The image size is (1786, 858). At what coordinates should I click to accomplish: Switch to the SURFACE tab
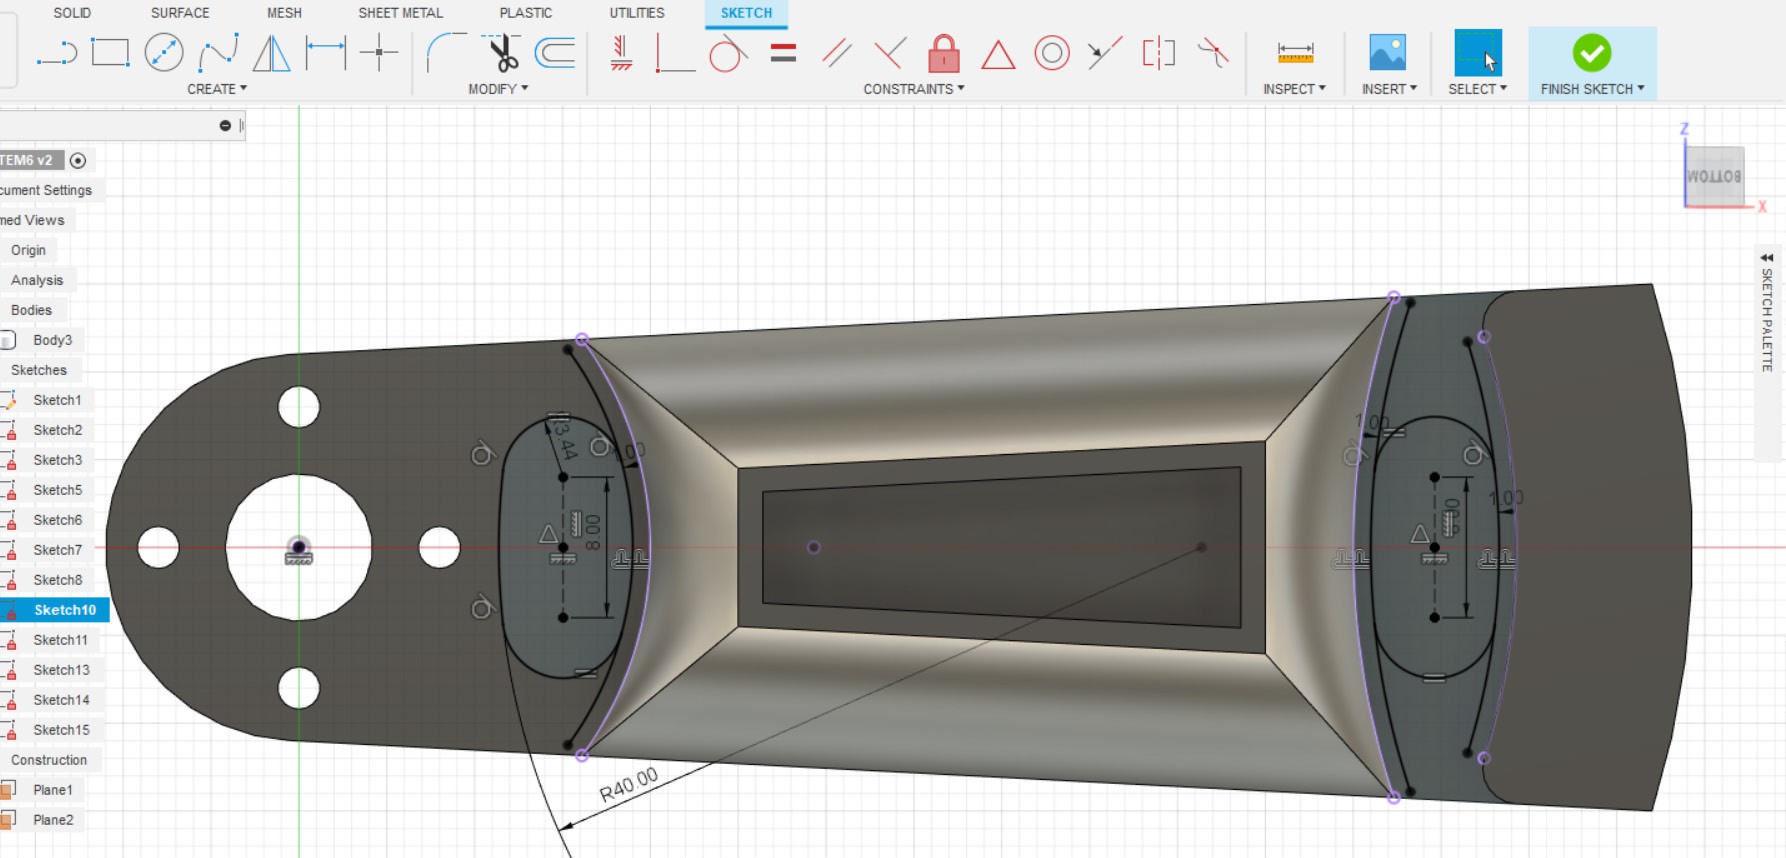coord(180,13)
